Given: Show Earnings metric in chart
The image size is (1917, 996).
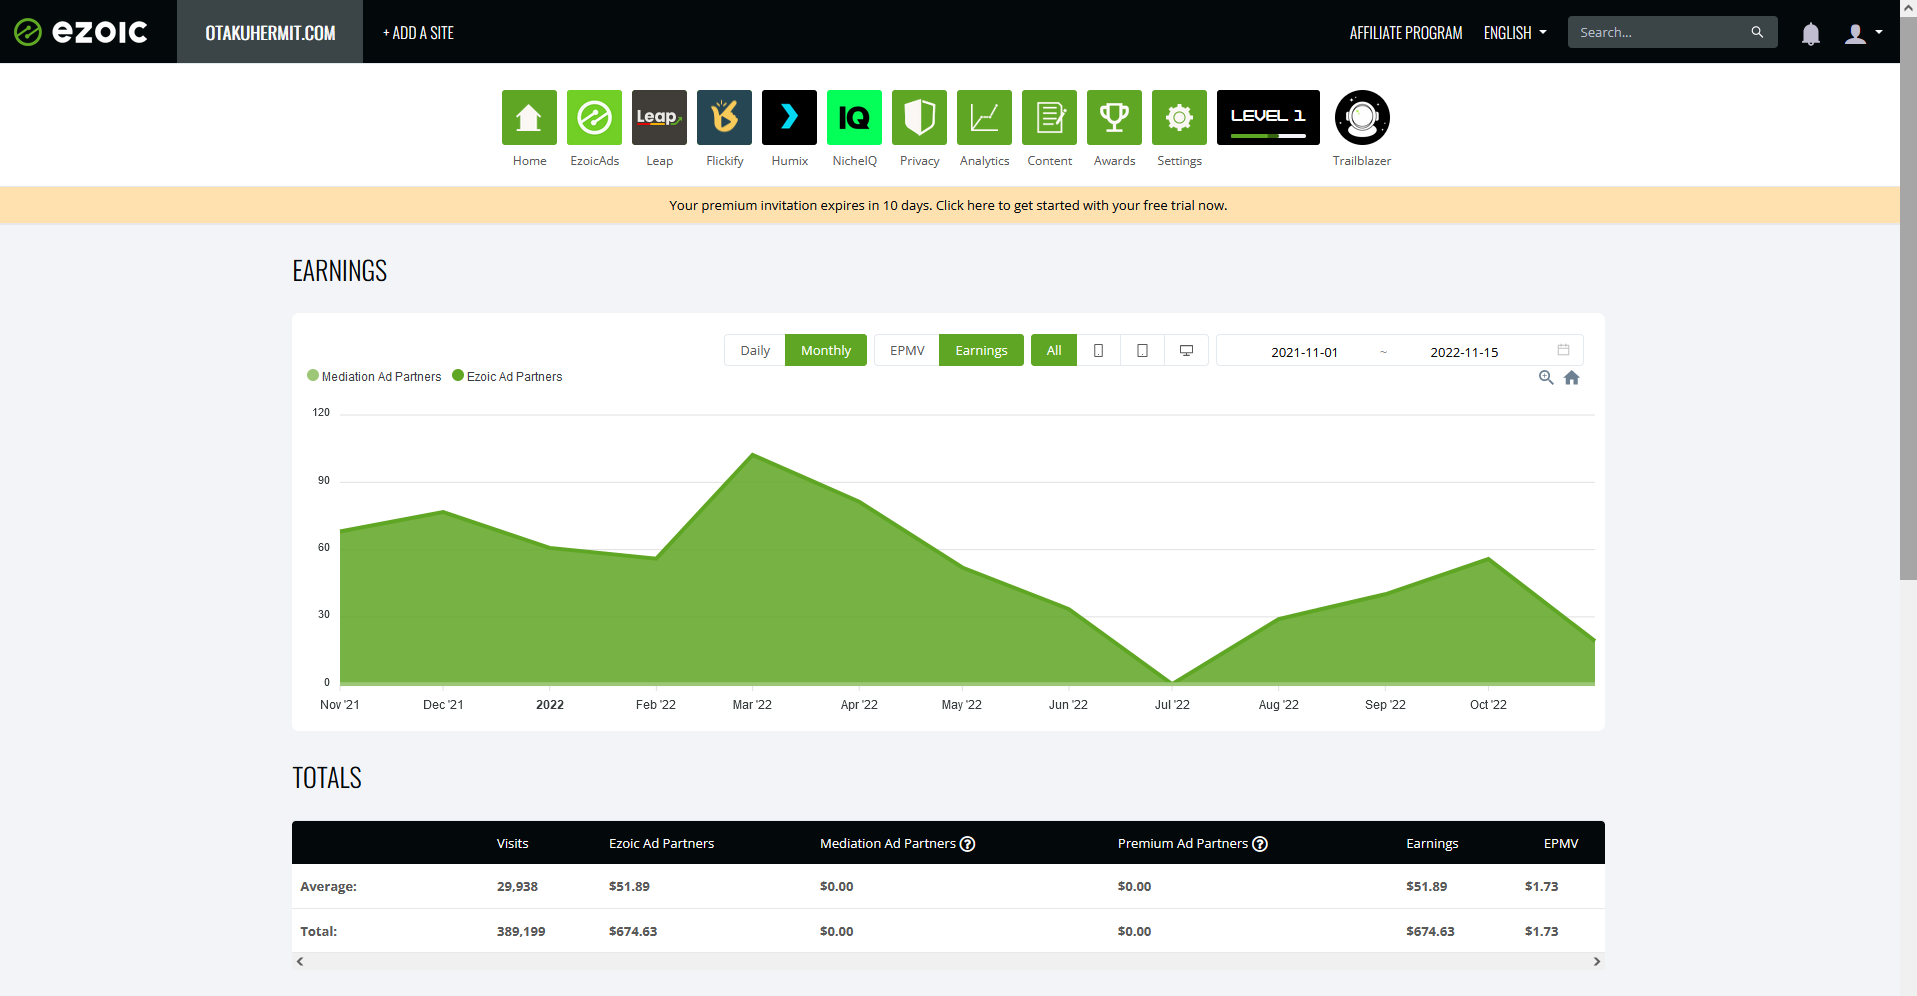Looking at the screenshot, I should (981, 350).
